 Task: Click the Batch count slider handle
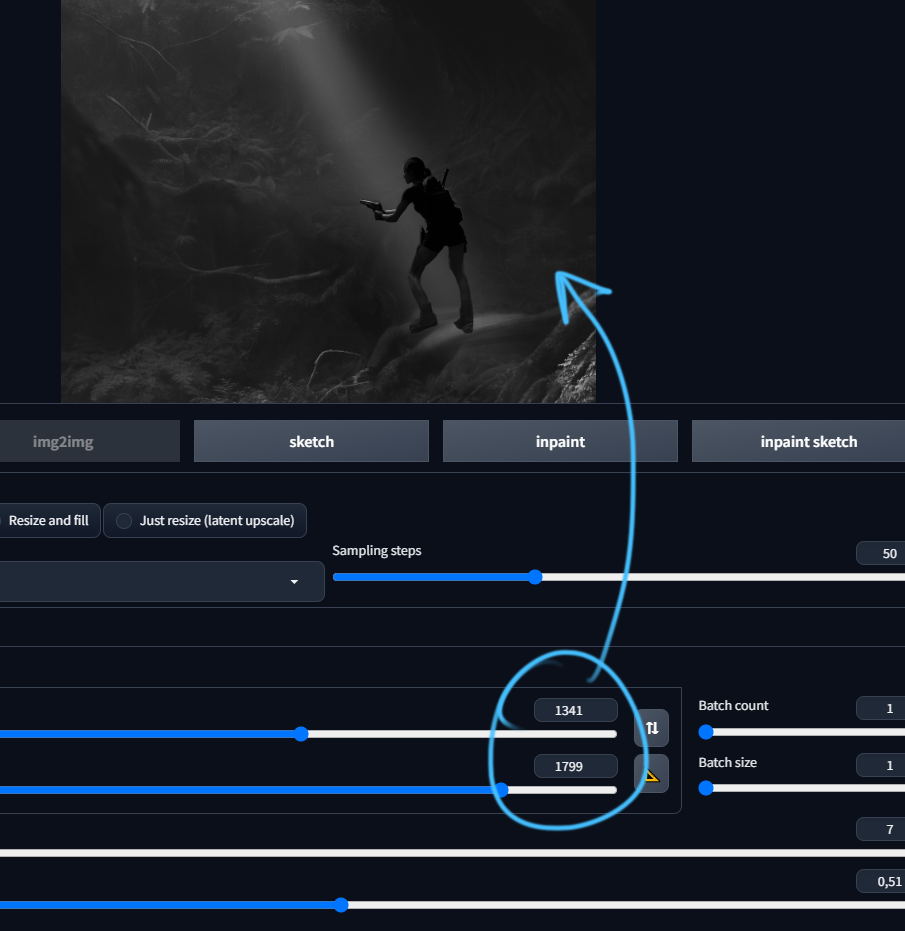pos(705,732)
